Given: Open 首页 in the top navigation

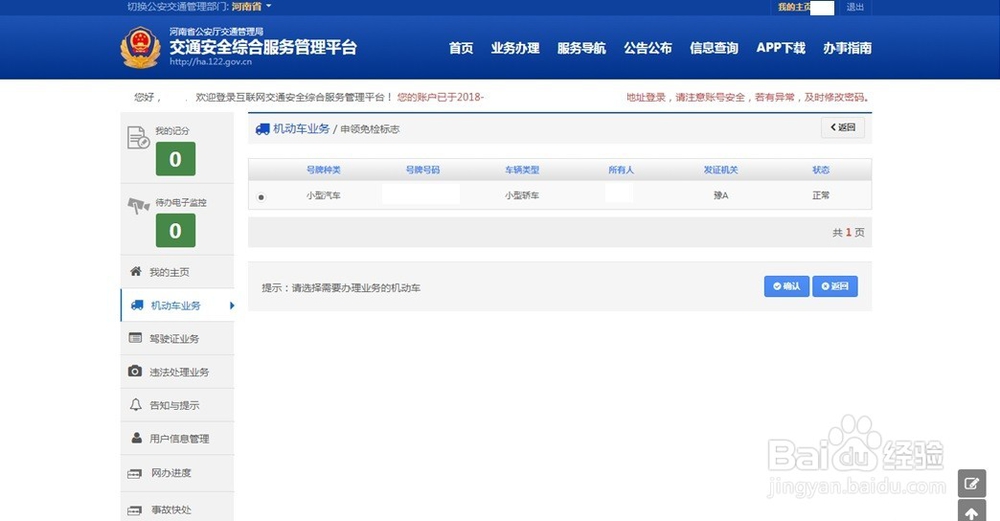Looking at the screenshot, I should coord(461,48).
